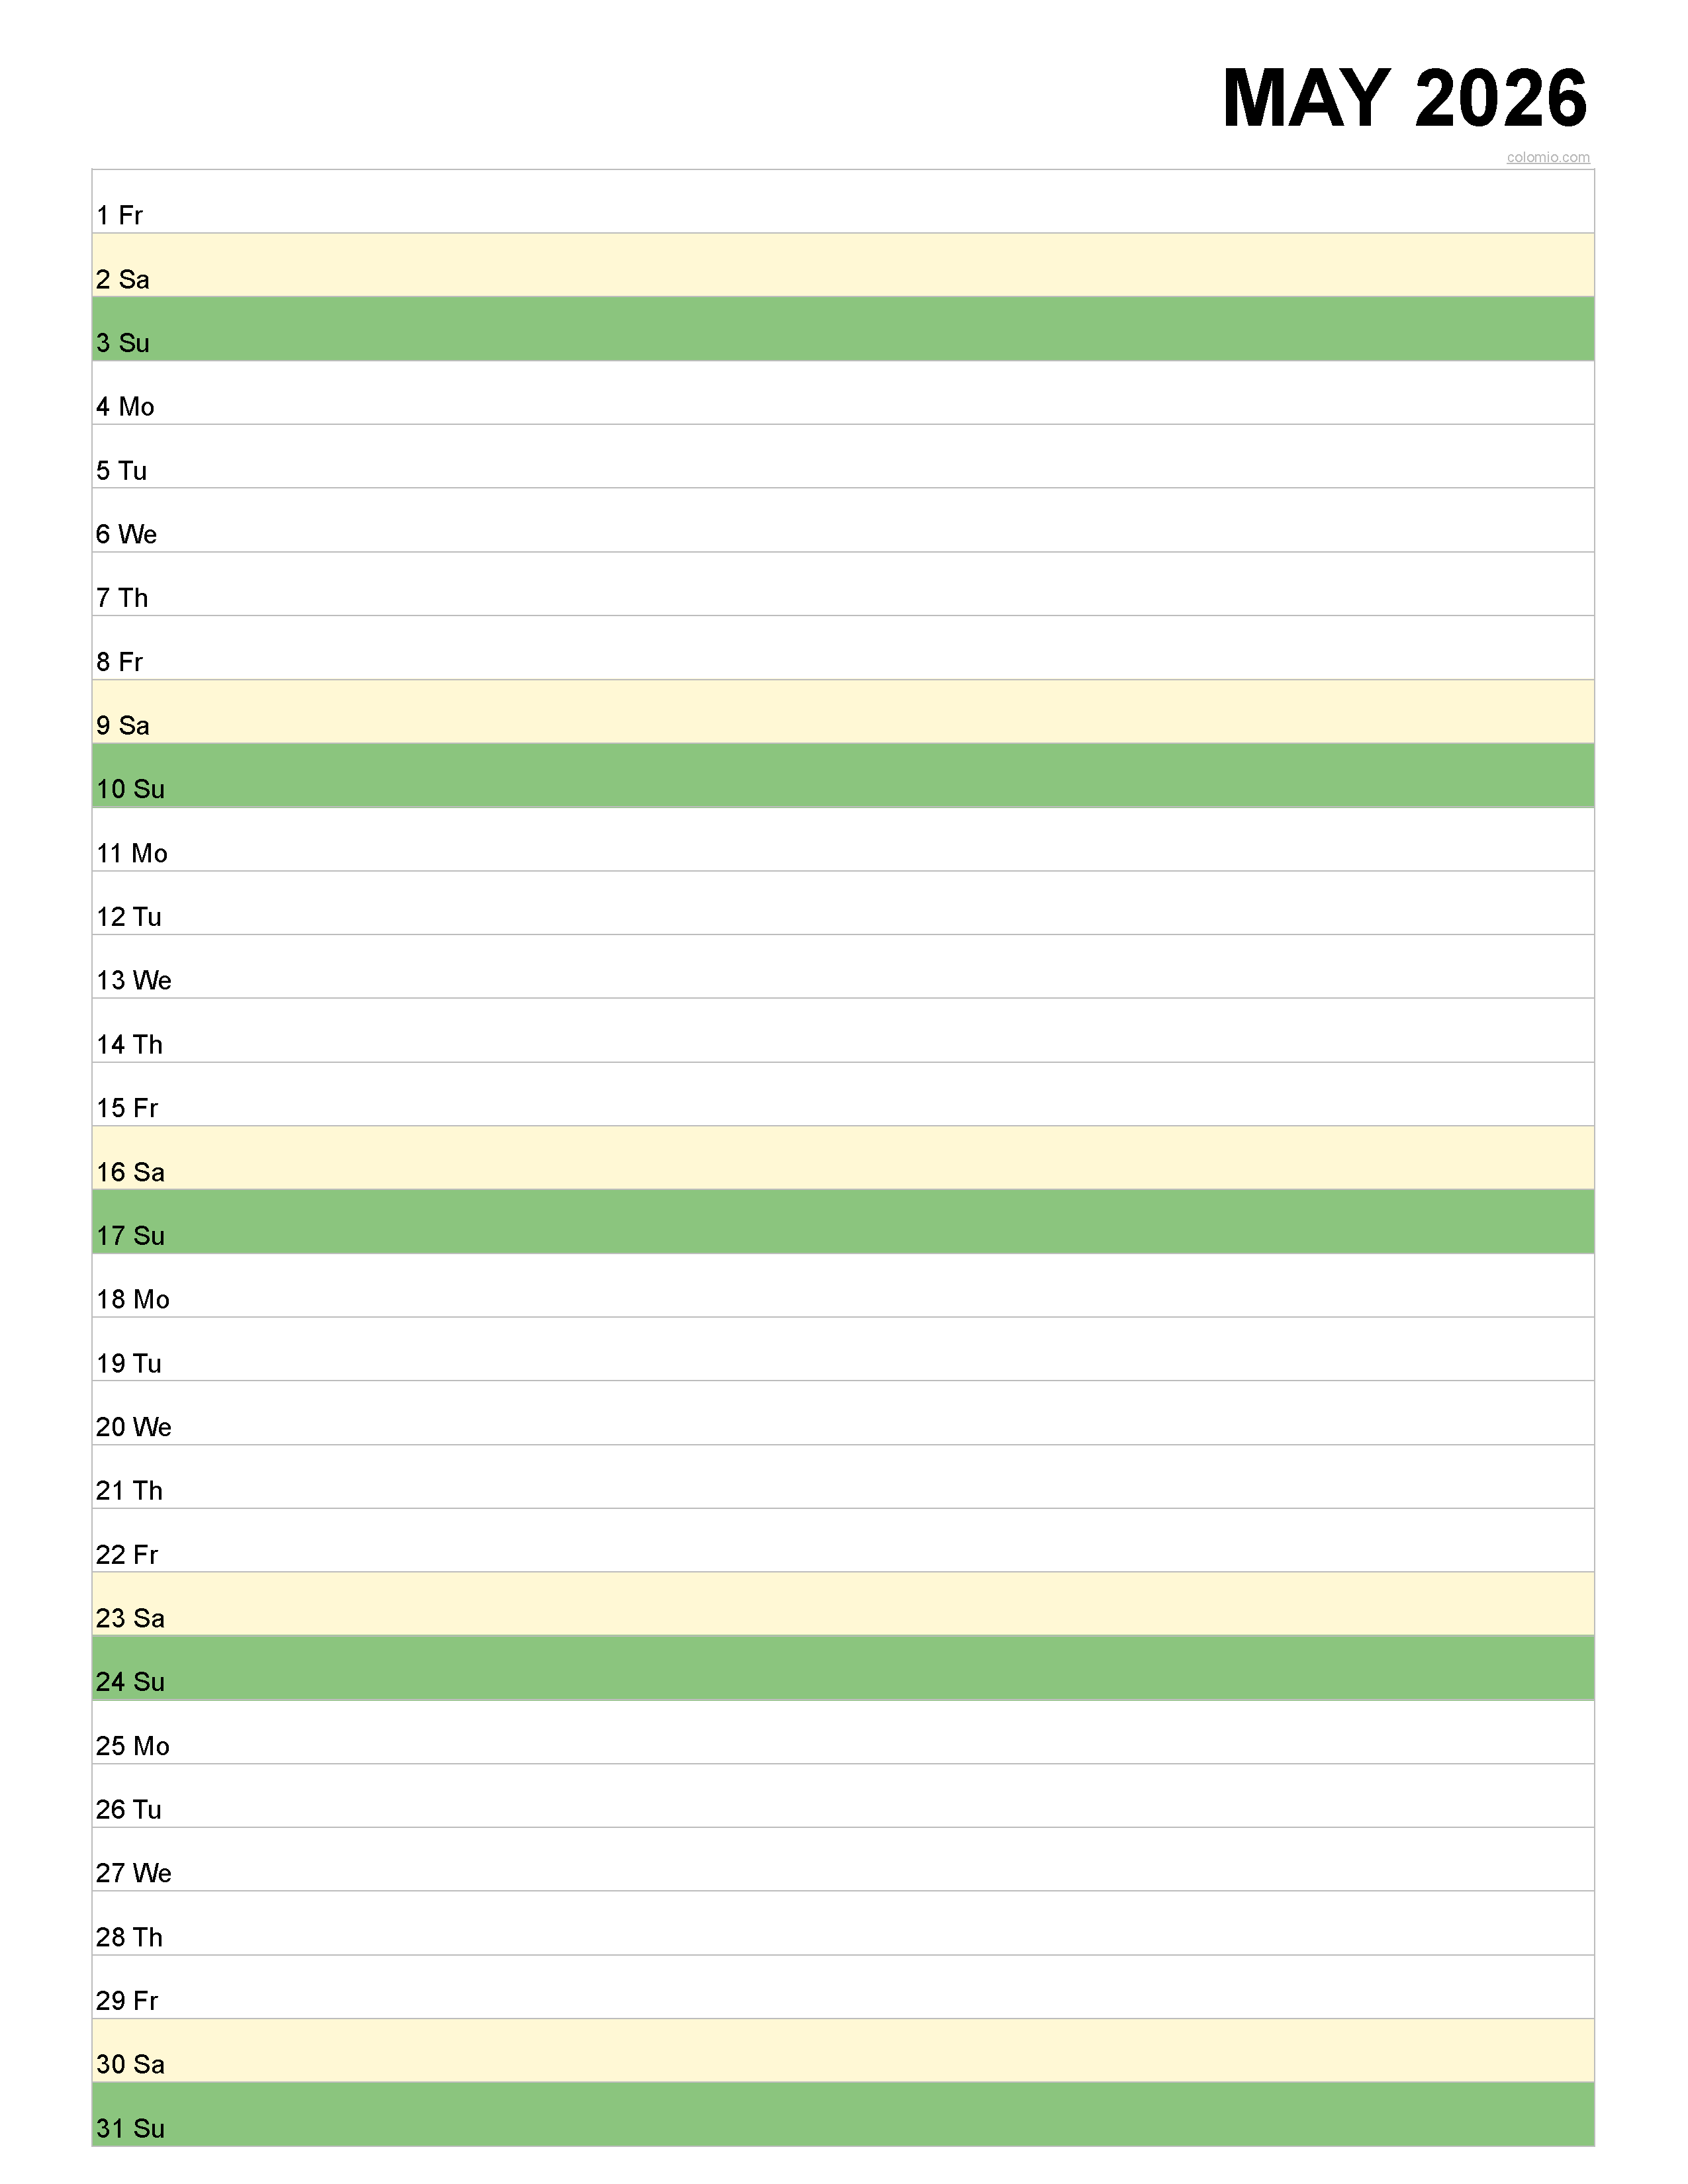
Task: Select the green 3 Su row
Action: (x=843, y=329)
